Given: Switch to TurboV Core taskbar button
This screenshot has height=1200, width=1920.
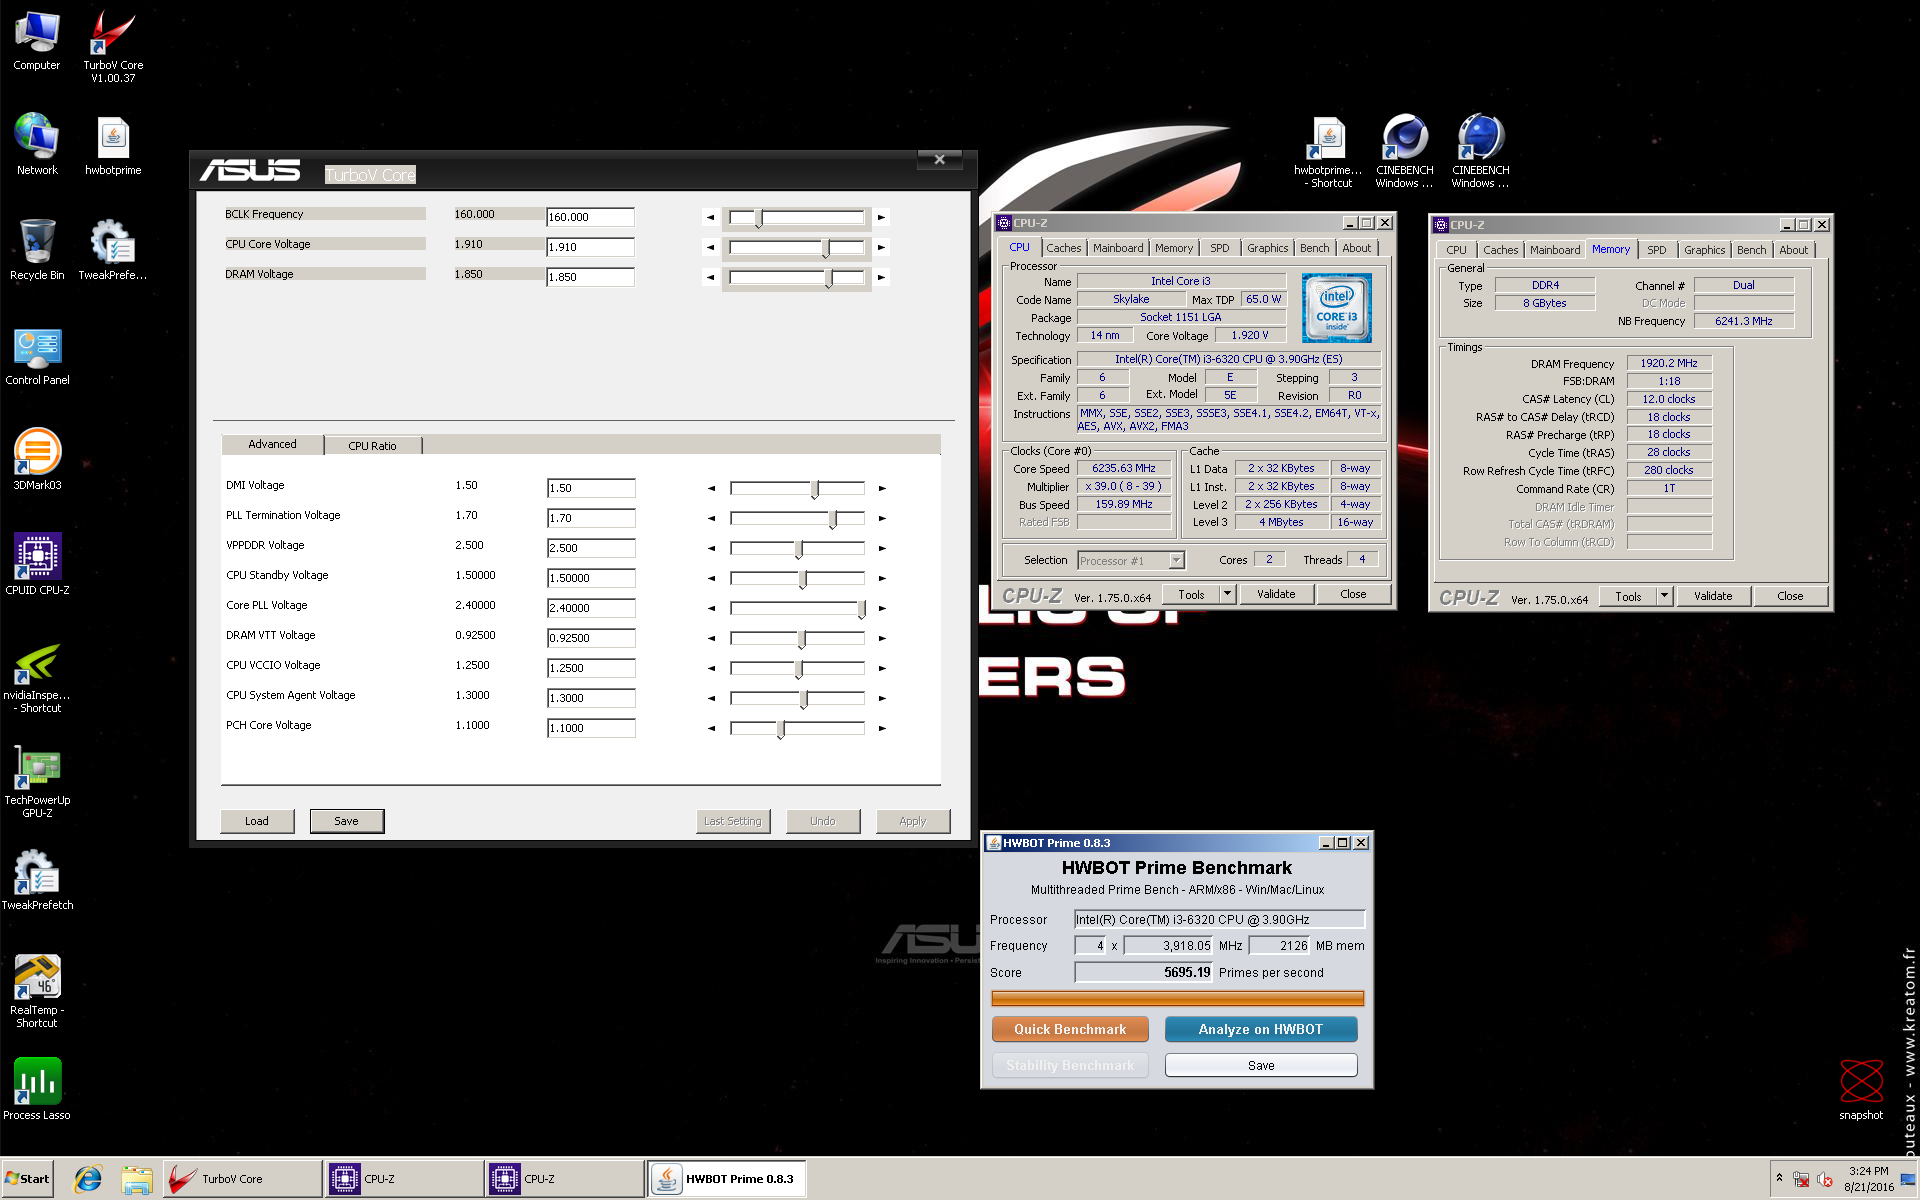Looking at the screenshot, I should click(243, 1179).
